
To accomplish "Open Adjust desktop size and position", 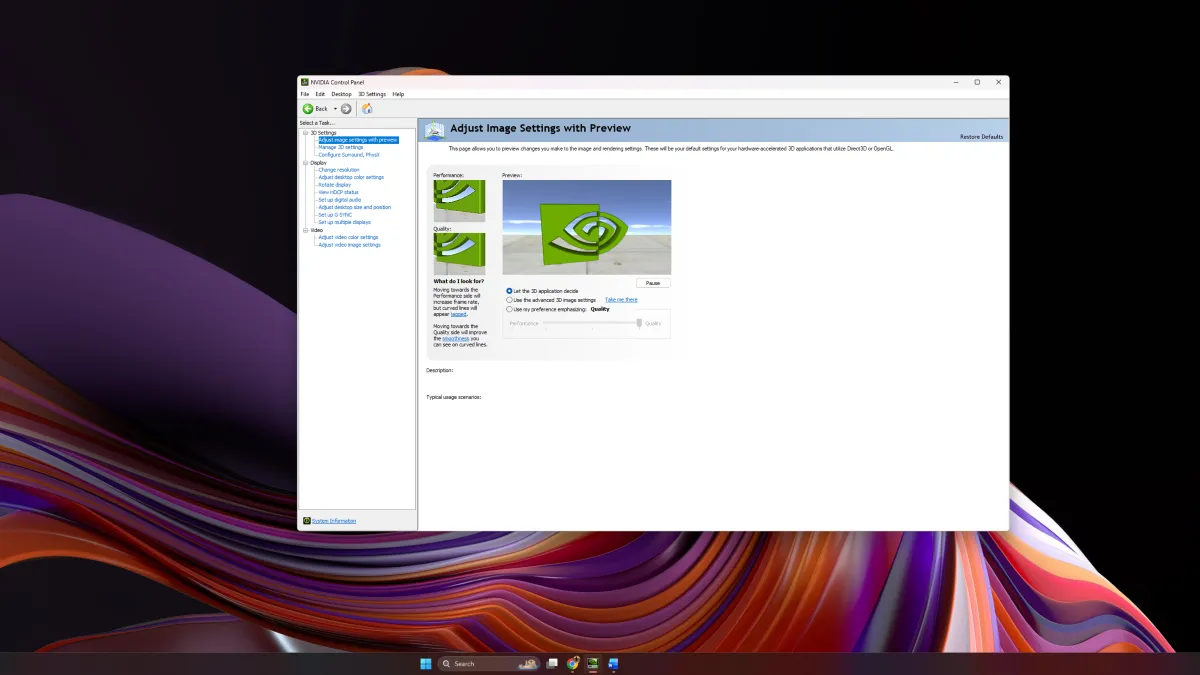I will 355,207.
